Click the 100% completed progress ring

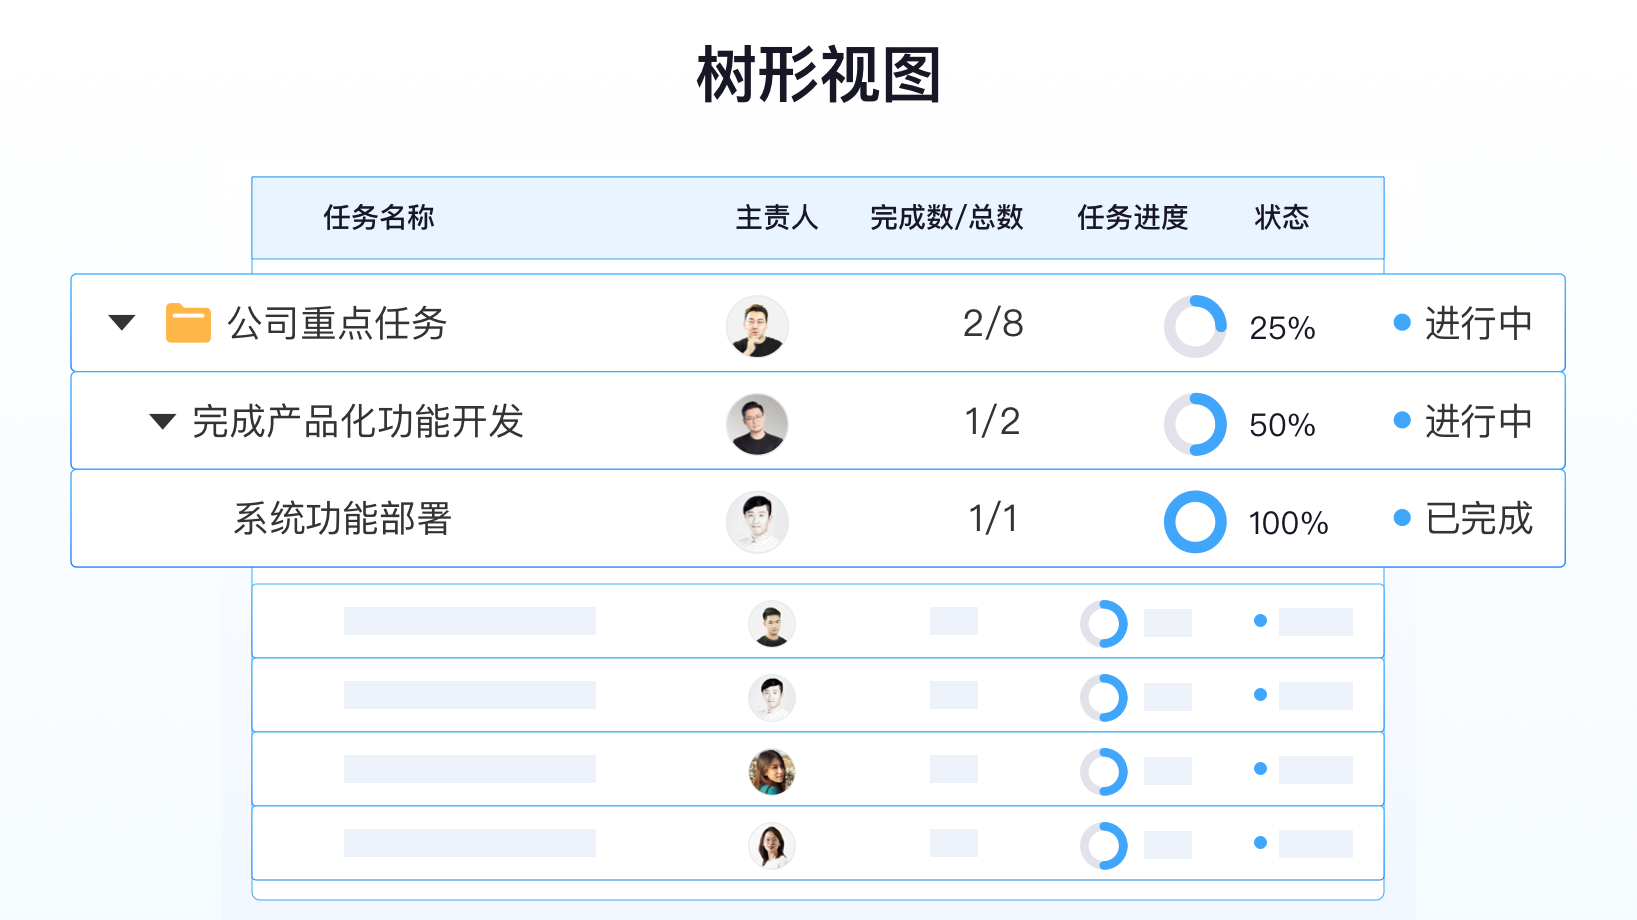pos(1195,522)
